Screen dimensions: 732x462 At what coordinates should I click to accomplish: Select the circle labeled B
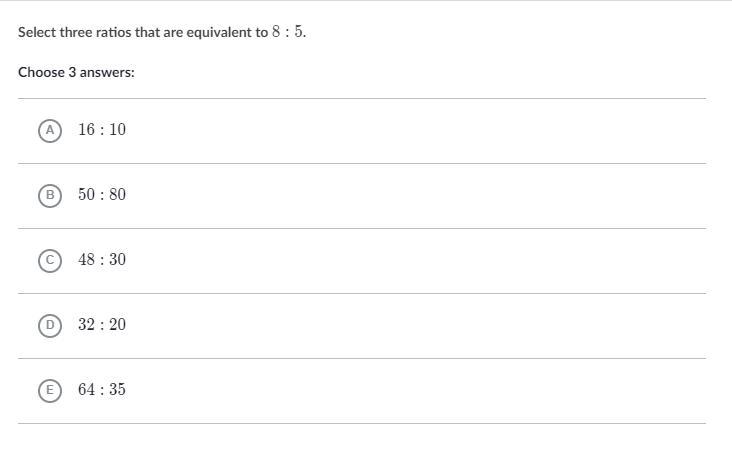tap(50, 196)
